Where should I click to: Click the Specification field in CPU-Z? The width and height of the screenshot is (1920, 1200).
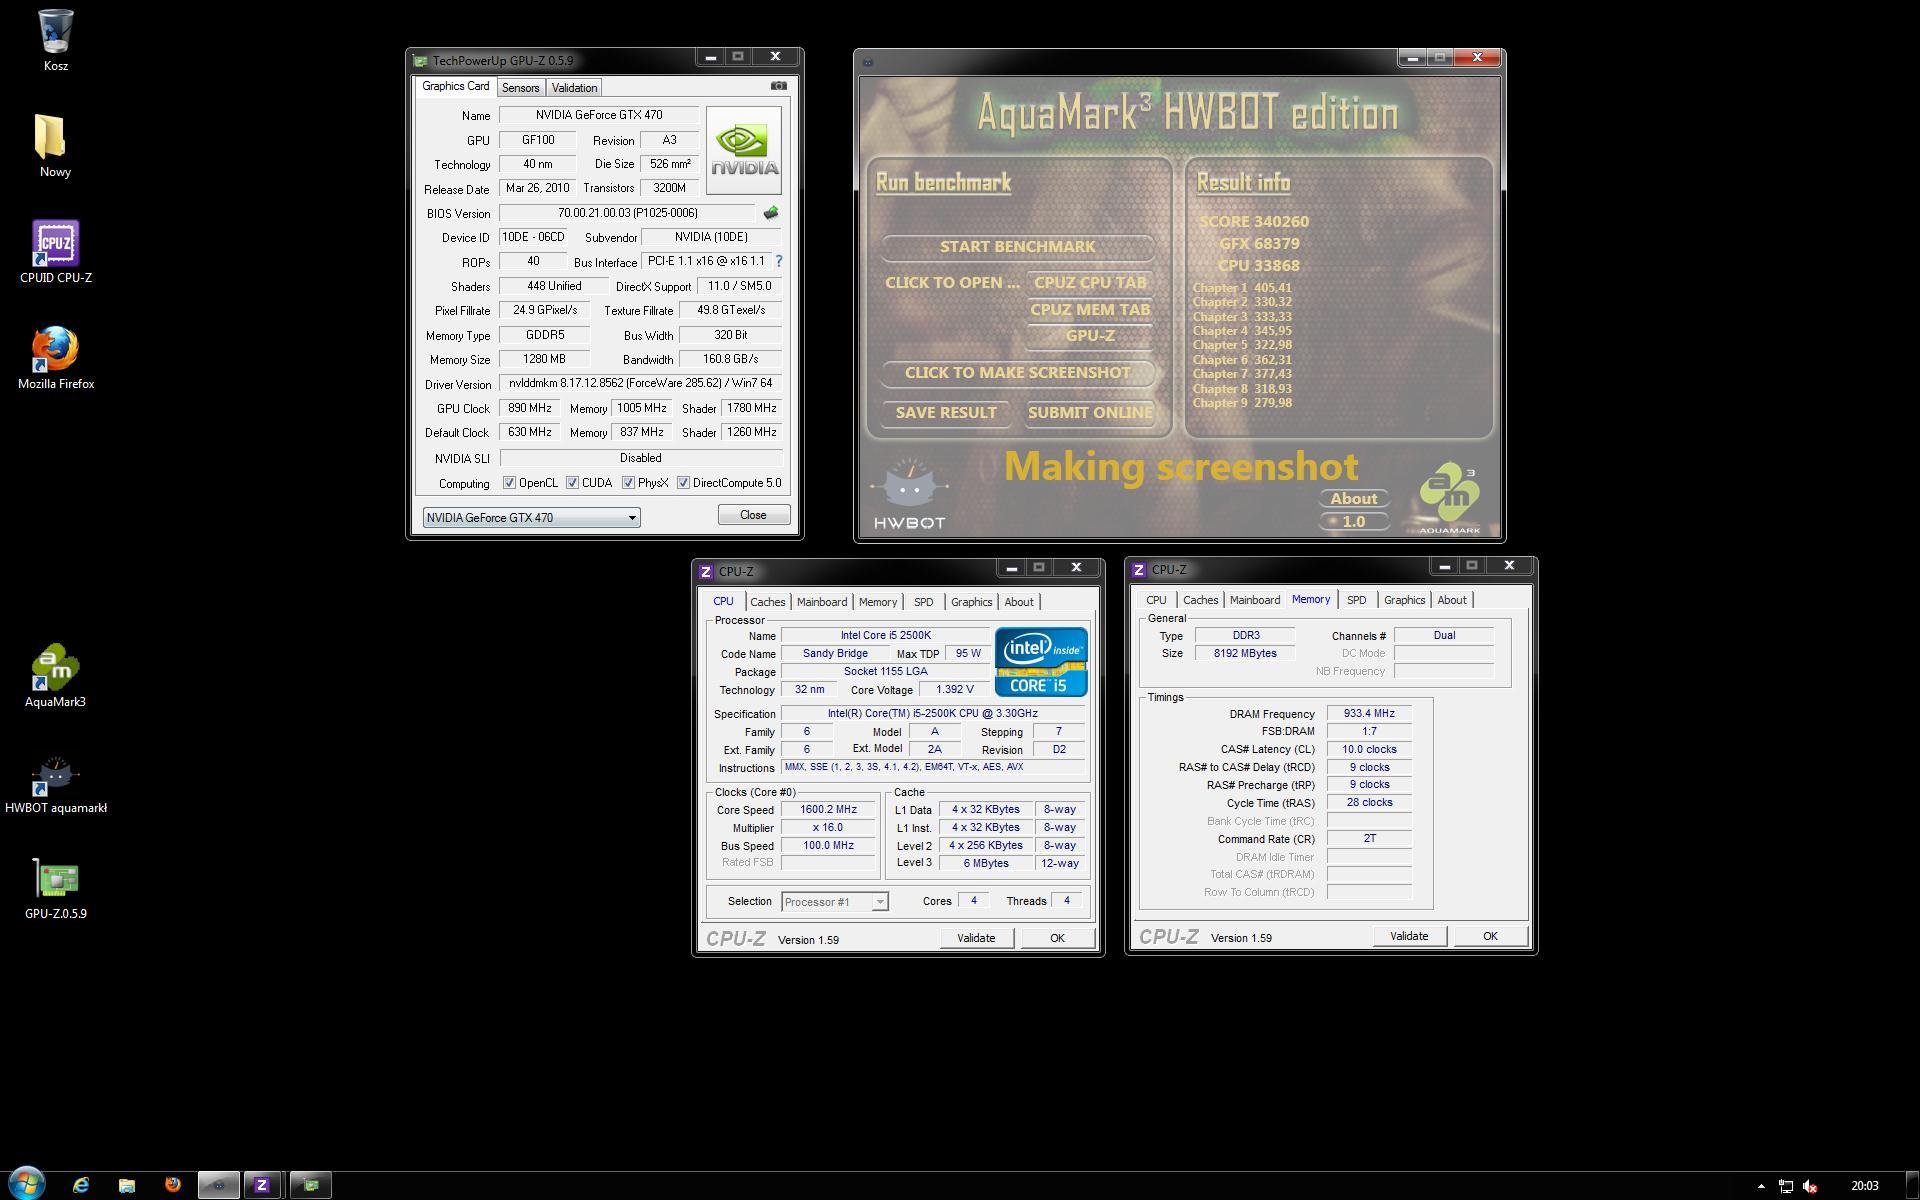932,714
